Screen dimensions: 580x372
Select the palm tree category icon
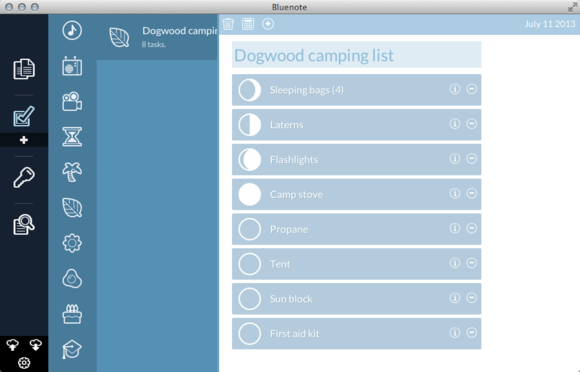click(72, 172)
